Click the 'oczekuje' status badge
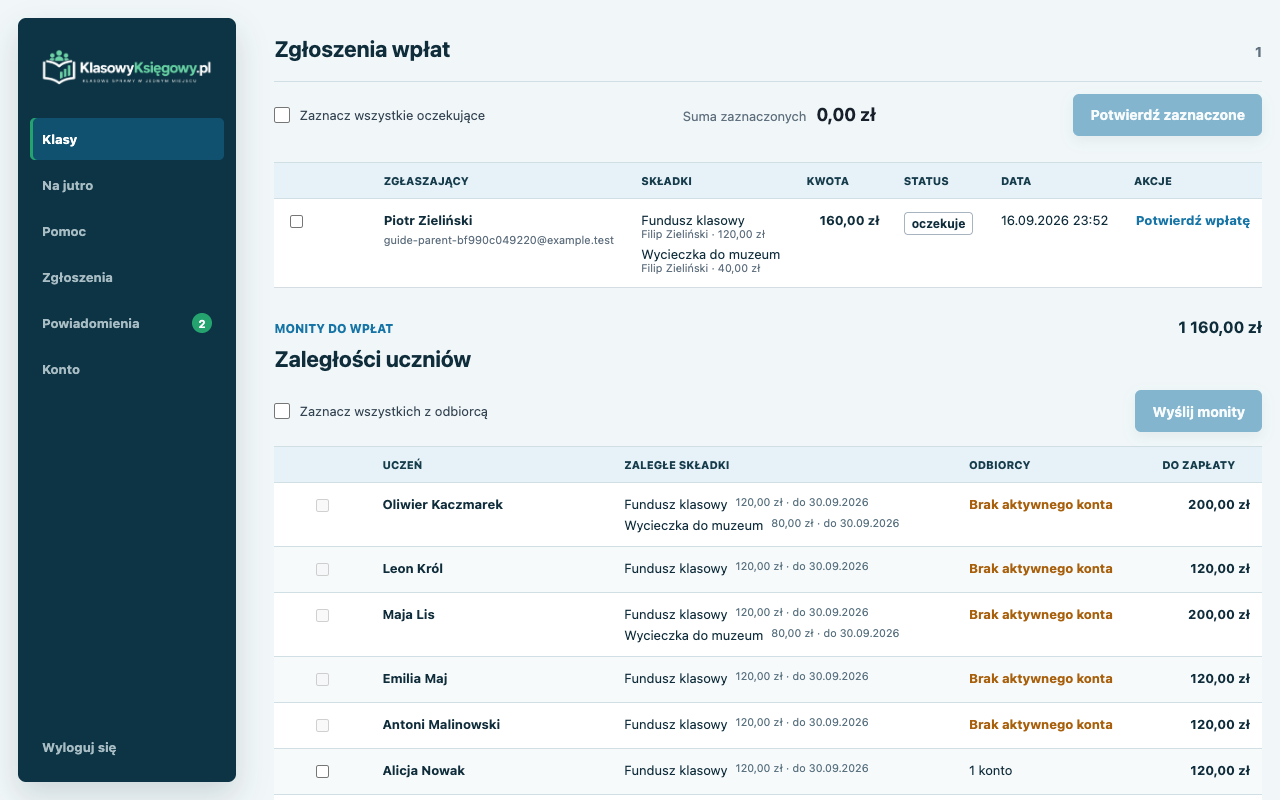Image resolution: width=1280 pixels, height=800 pixels. coord(938,223)
